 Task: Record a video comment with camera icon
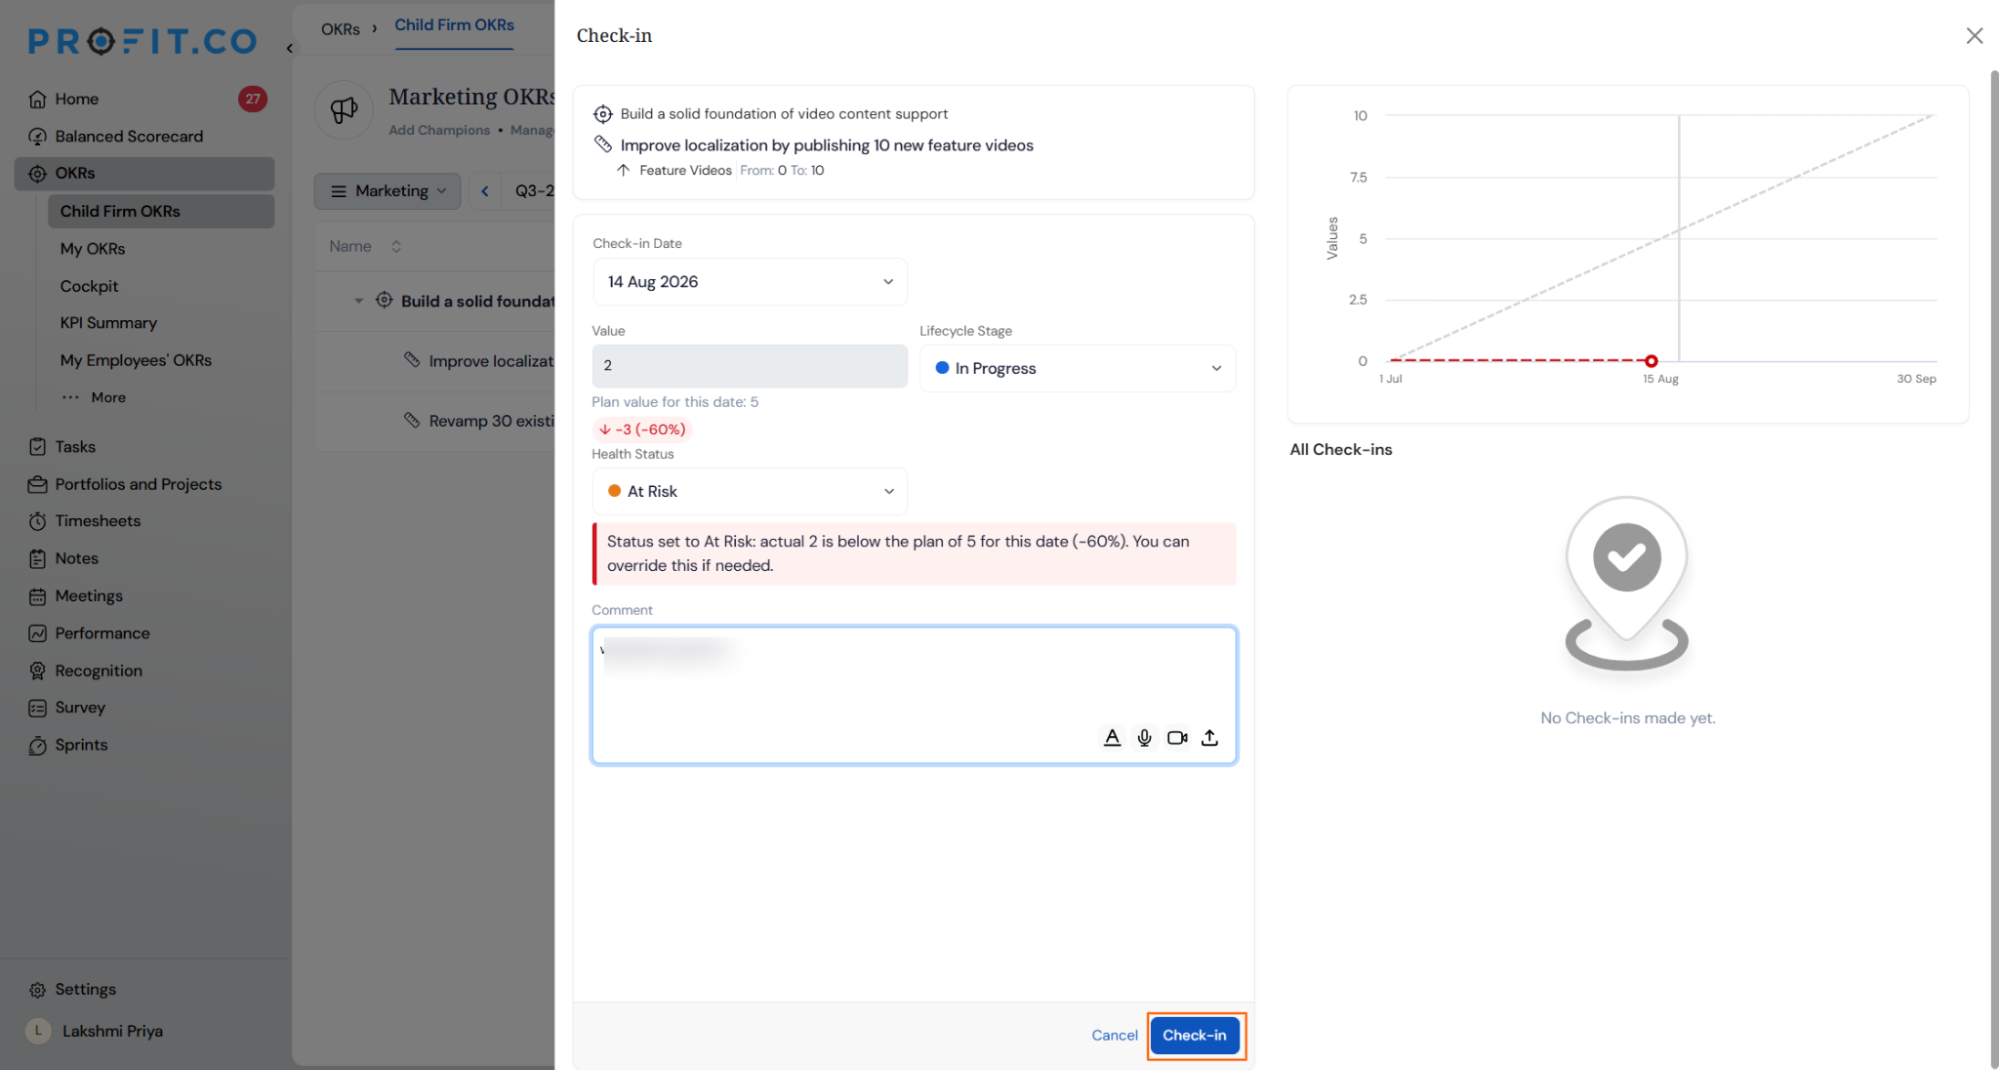[1177, 738]
